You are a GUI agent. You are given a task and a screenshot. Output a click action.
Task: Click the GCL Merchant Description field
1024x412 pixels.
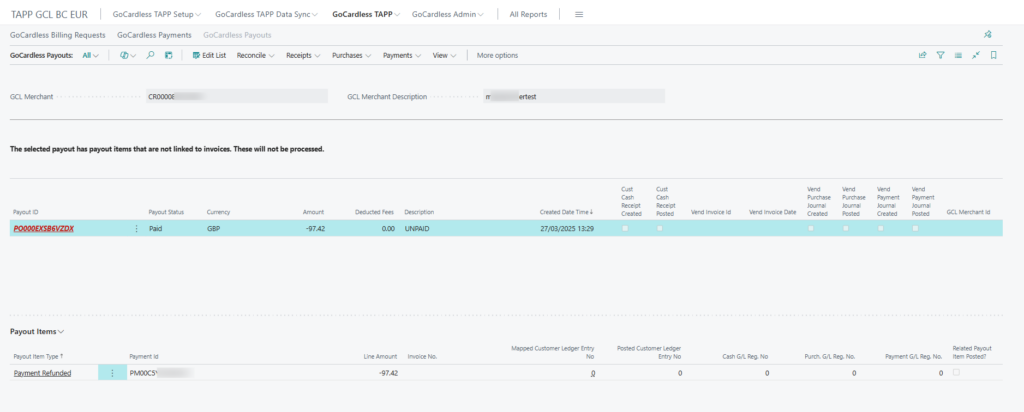pos(573,96)
